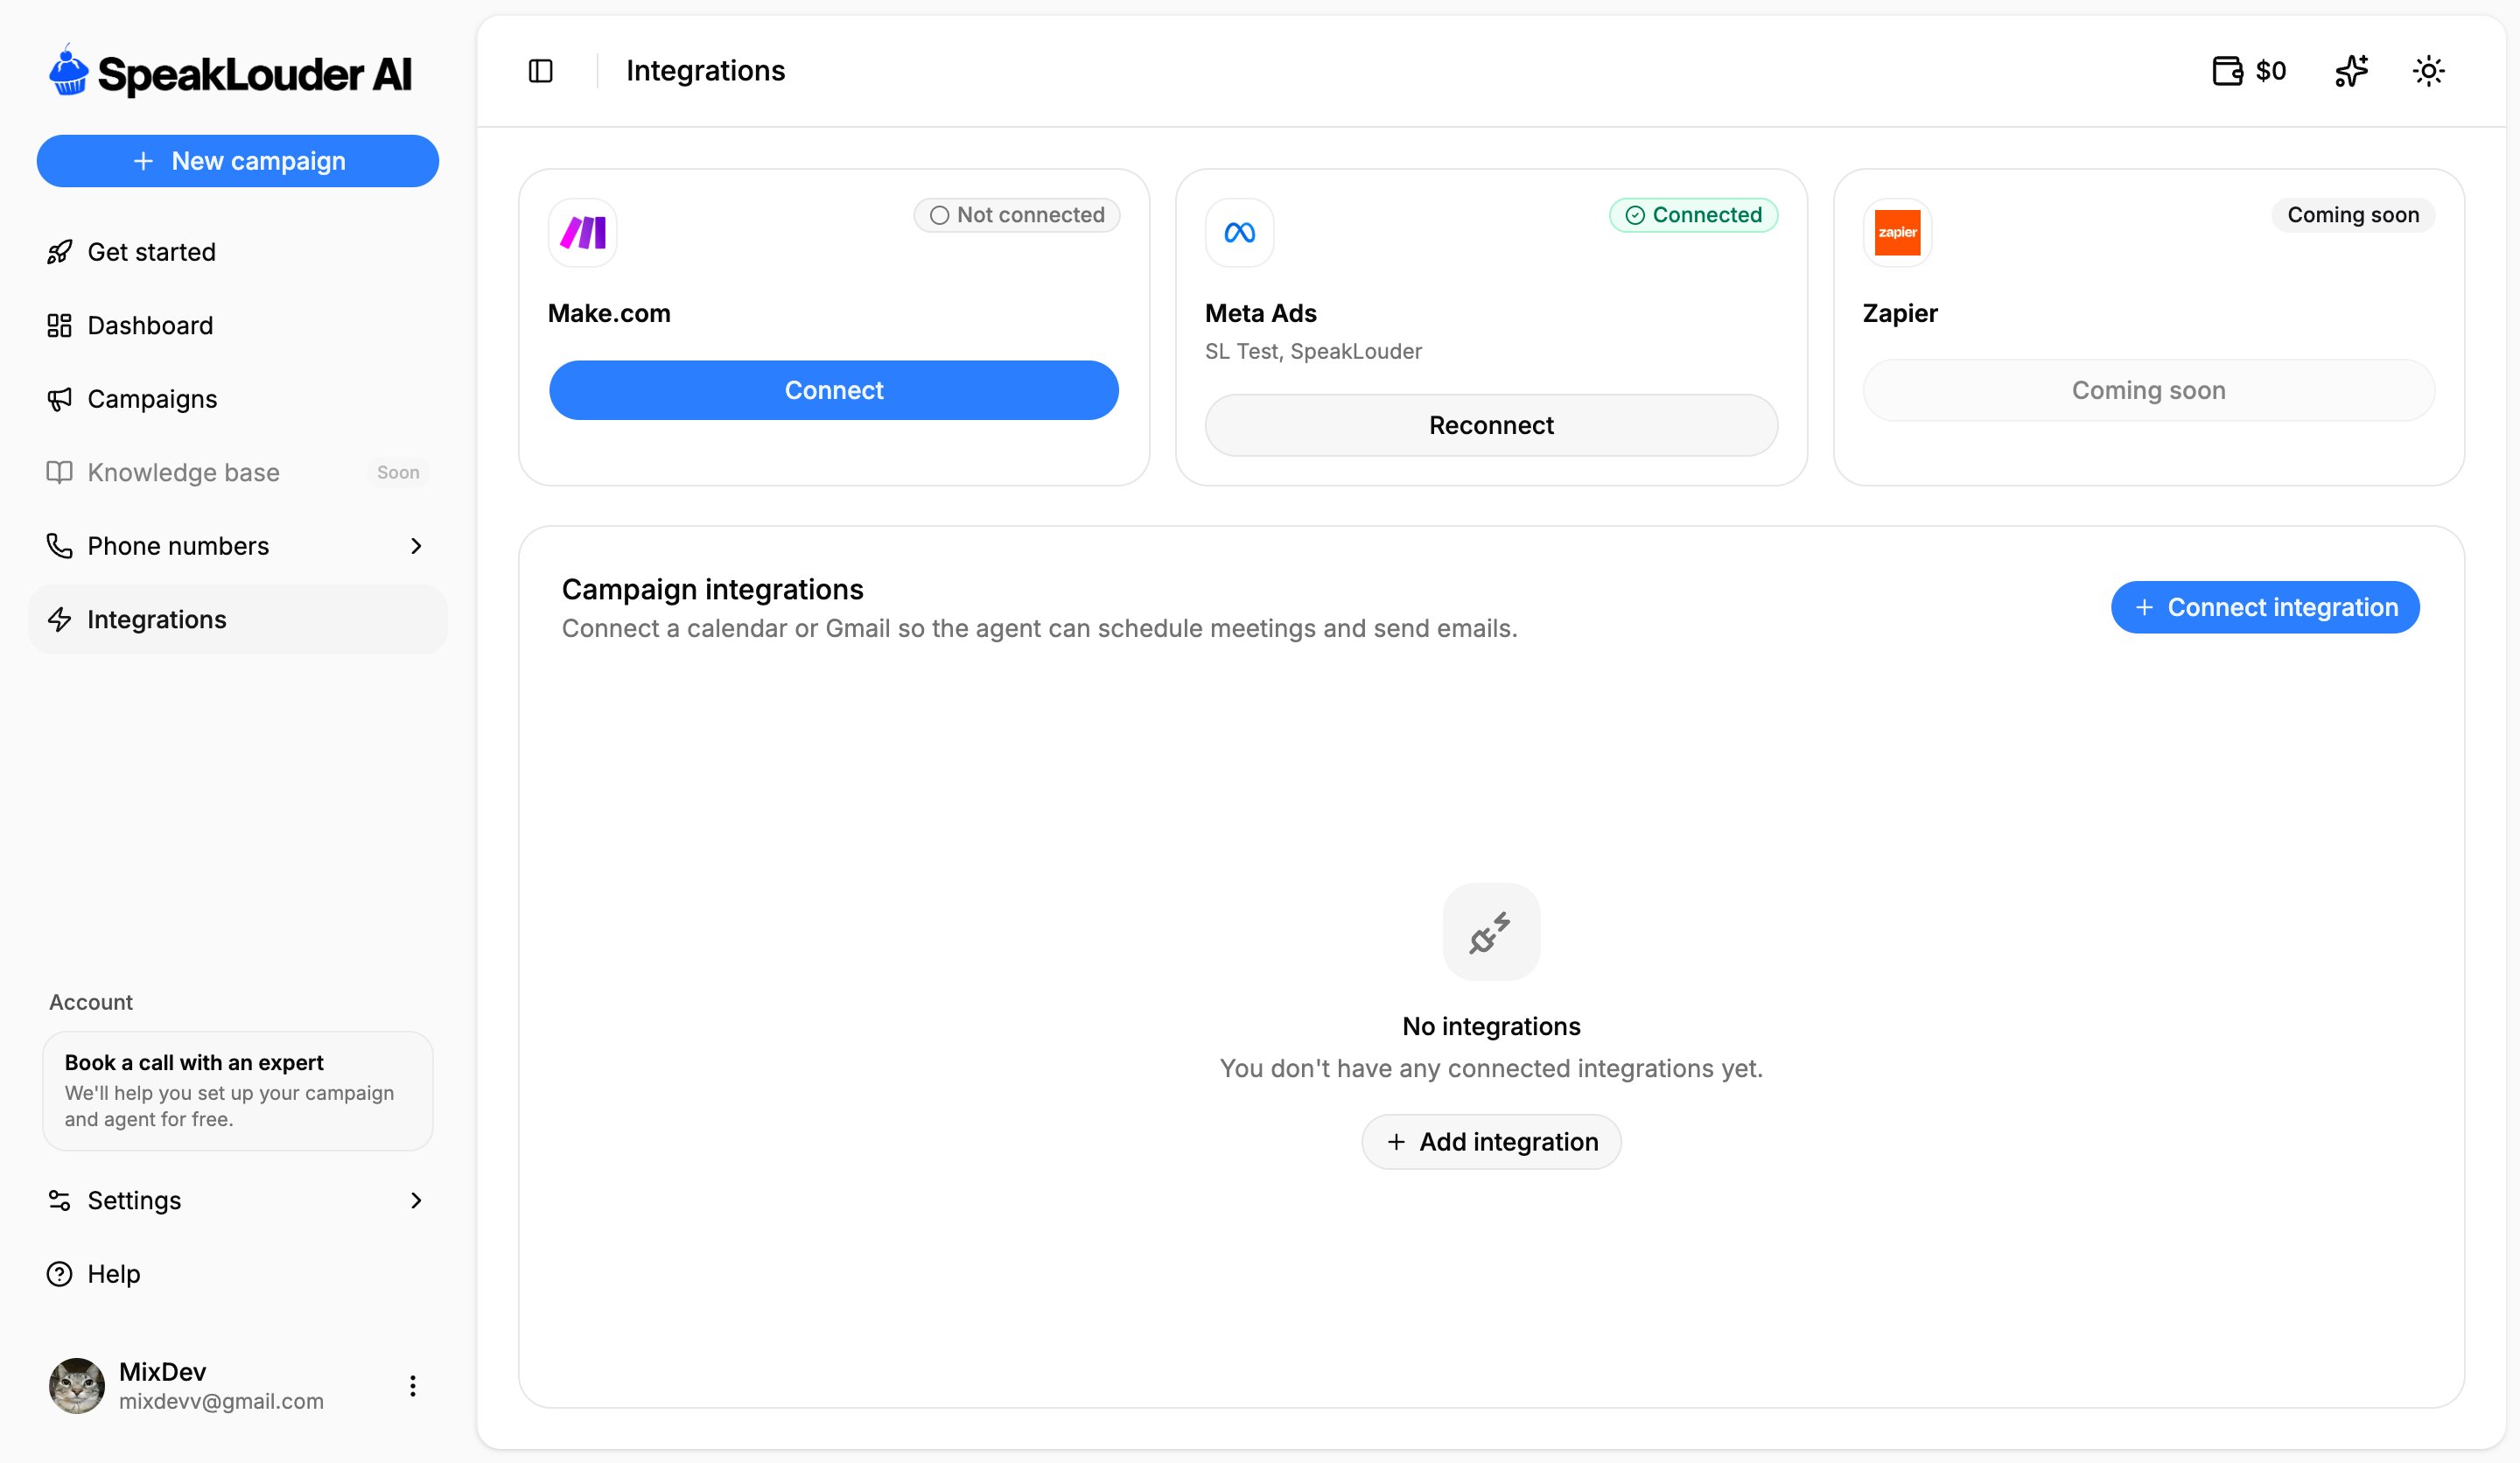Click the Integrations page title
Screen dimensions: 2520x1463
705,71
